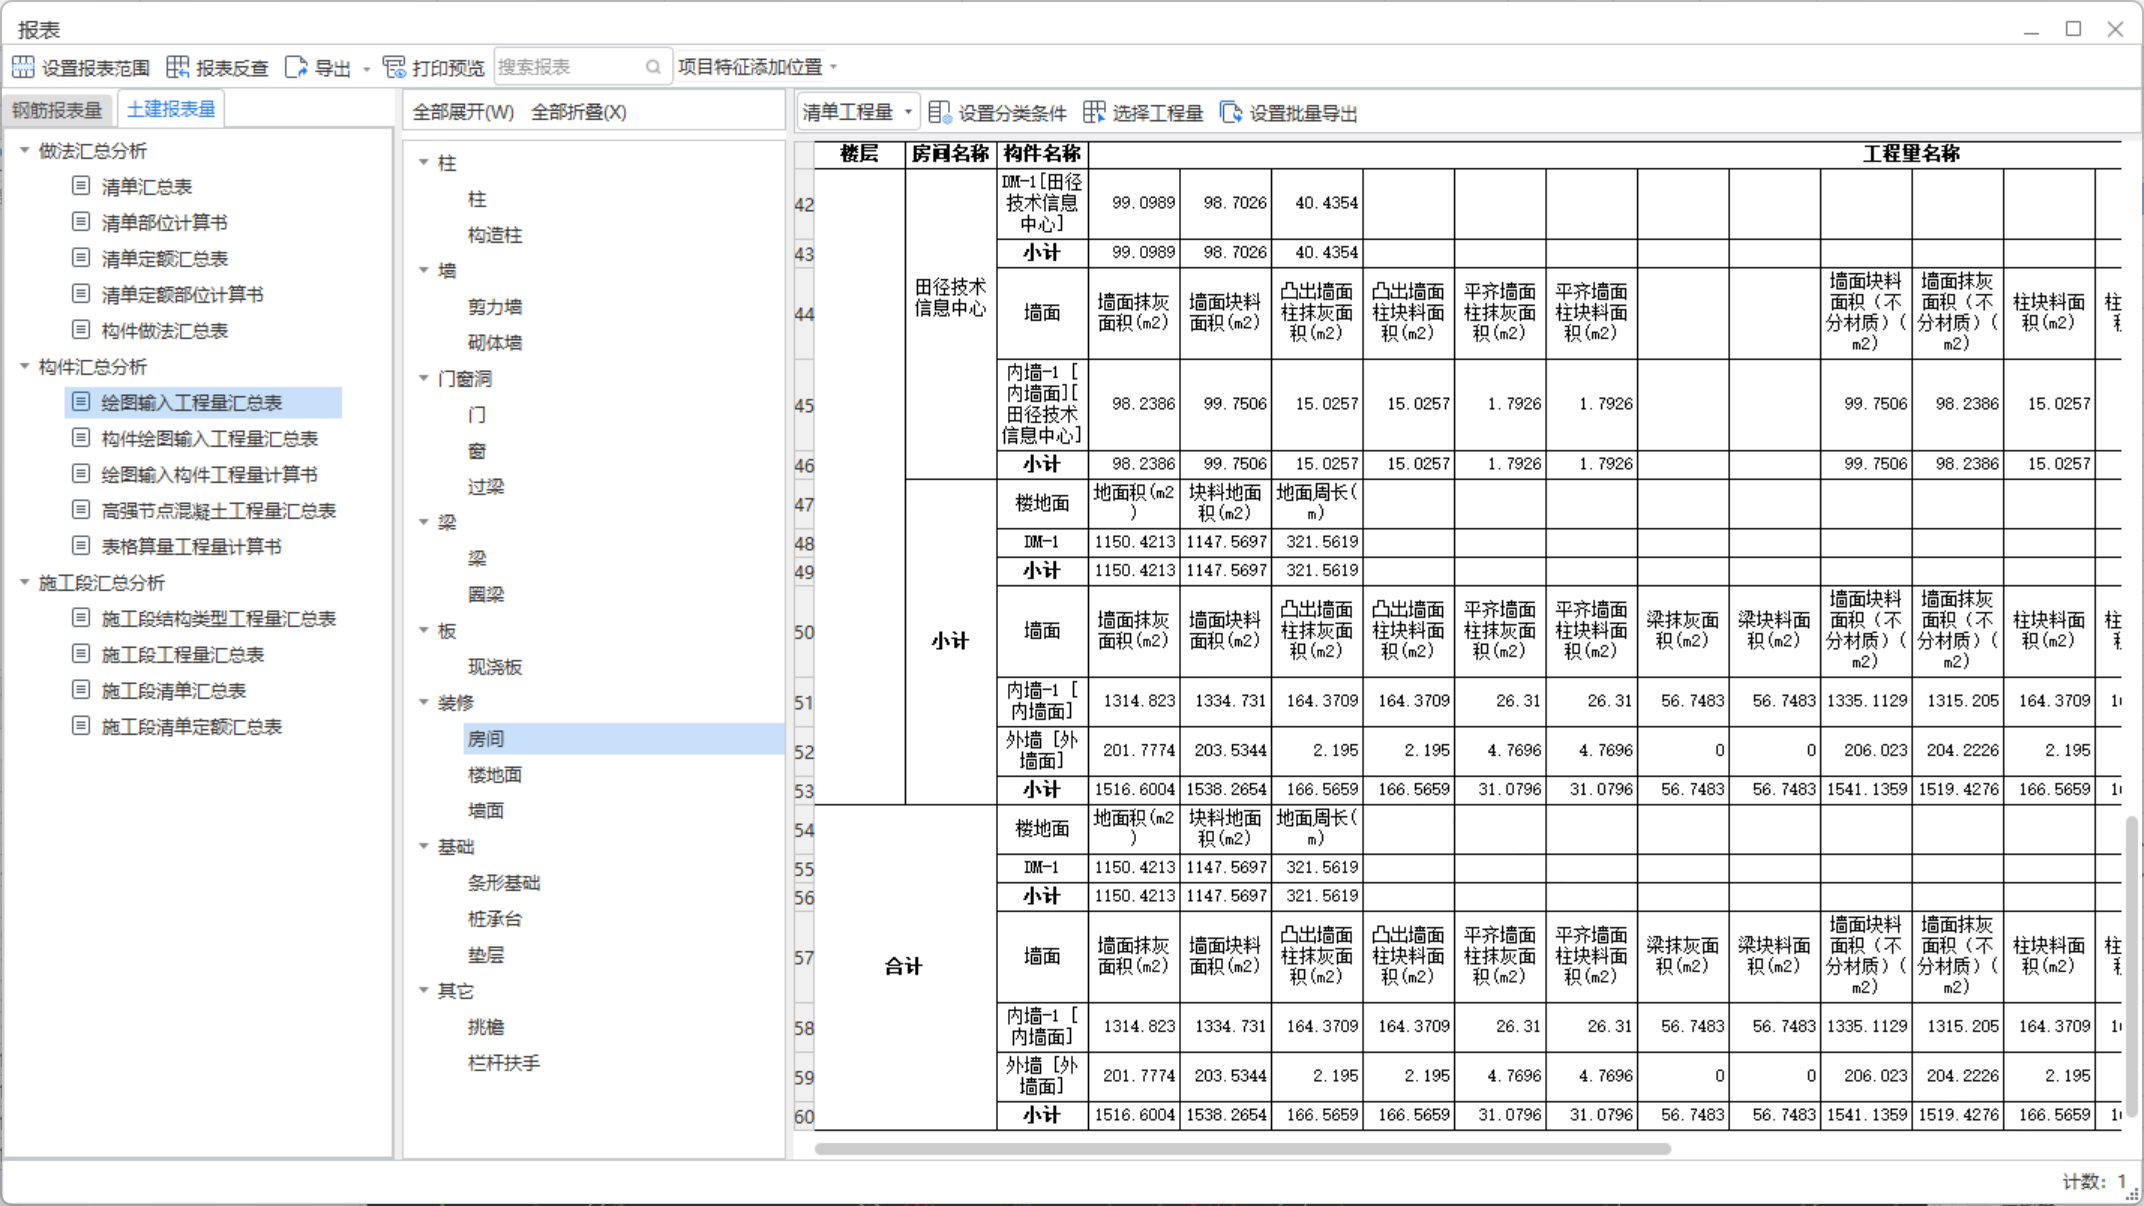
Task: Collapse the 其它 category
Action: tap(424, 990)
